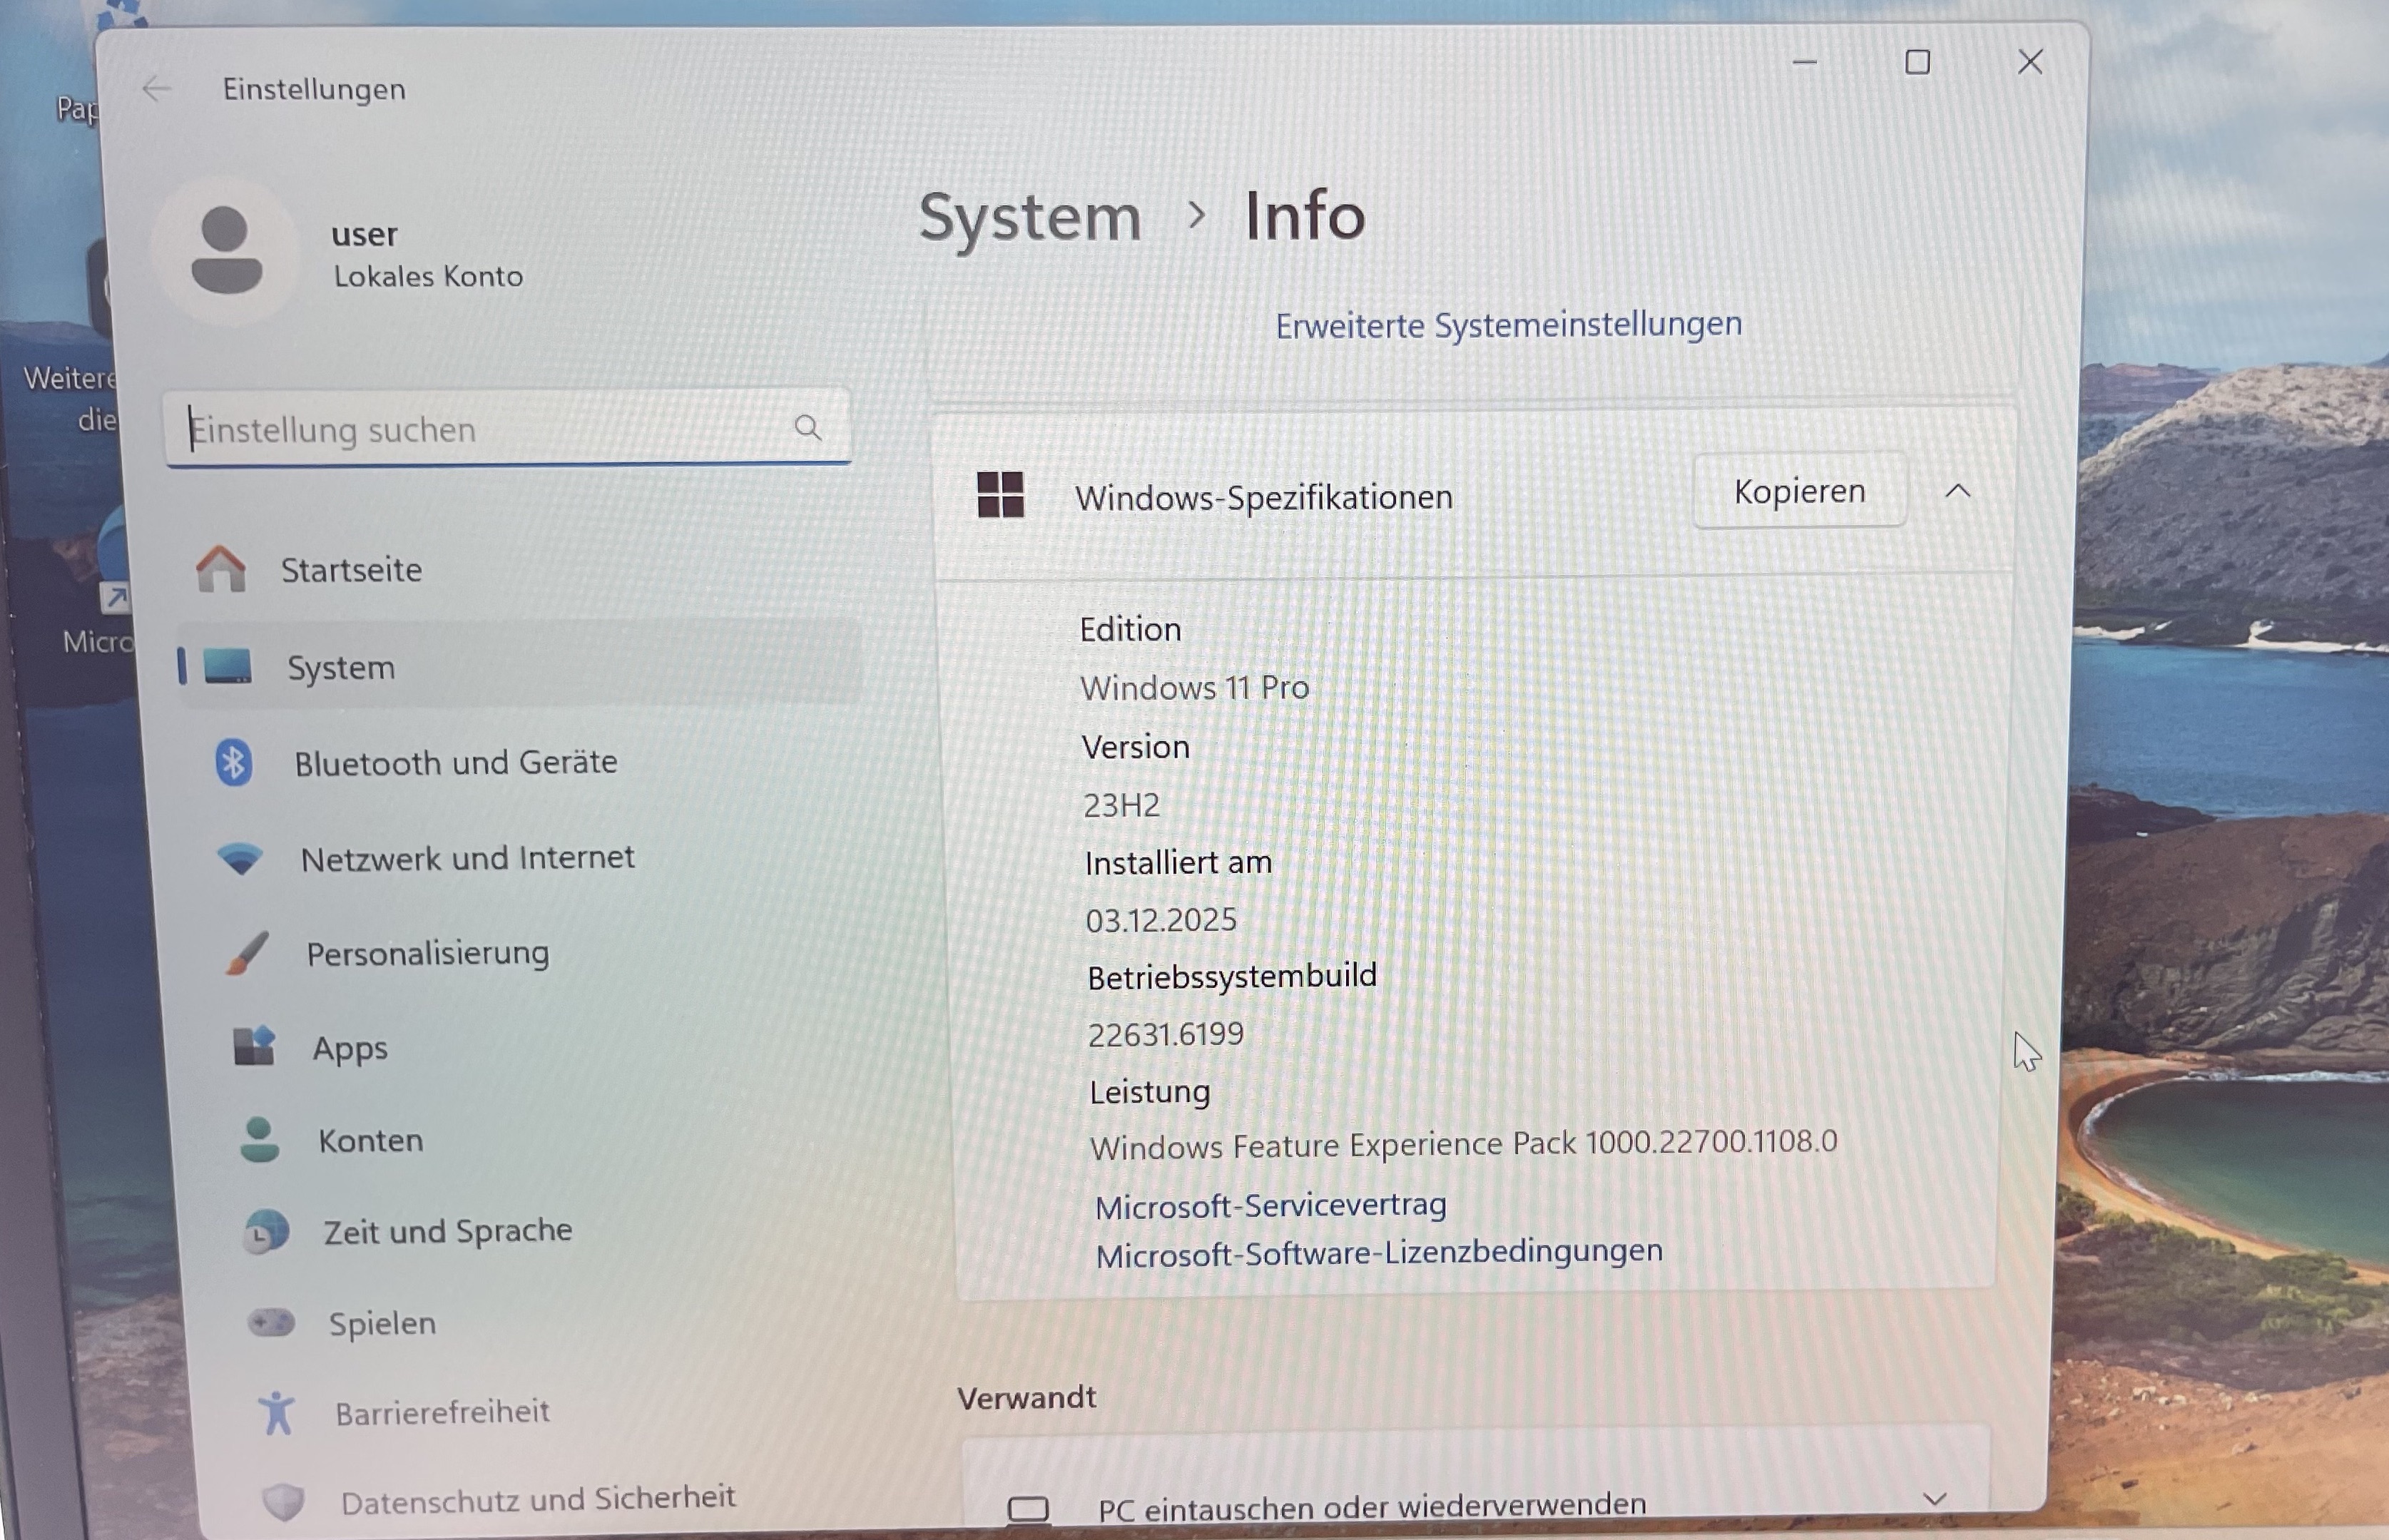Viewport: 2389px width, 1540px height.
Task: Click the Datenschutz shield icon
Action: [x=283, y=1501]
